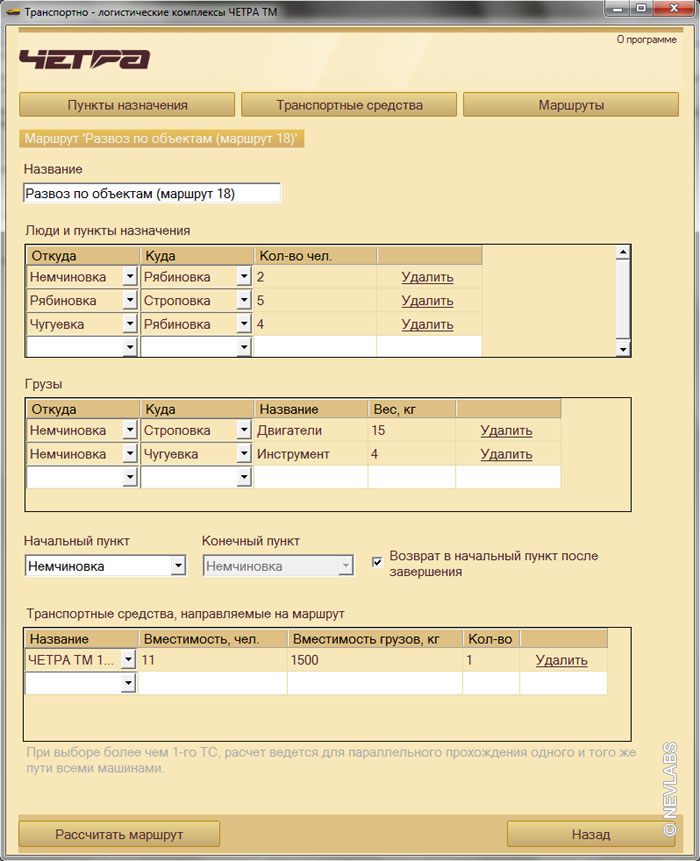Uncheck return to starting point checkbox
Image resolution: width=700 pixels, height=861 pixels.
click(377, 562)
